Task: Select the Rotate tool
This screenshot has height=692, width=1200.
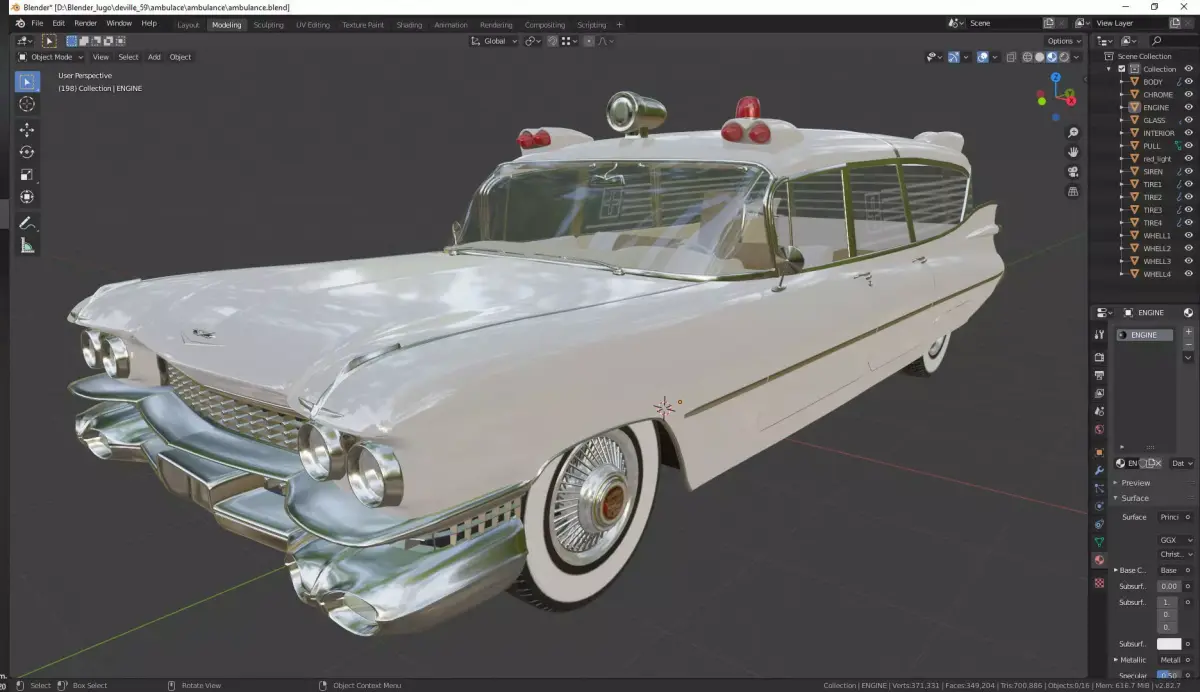Action: (x=27, y=152)
